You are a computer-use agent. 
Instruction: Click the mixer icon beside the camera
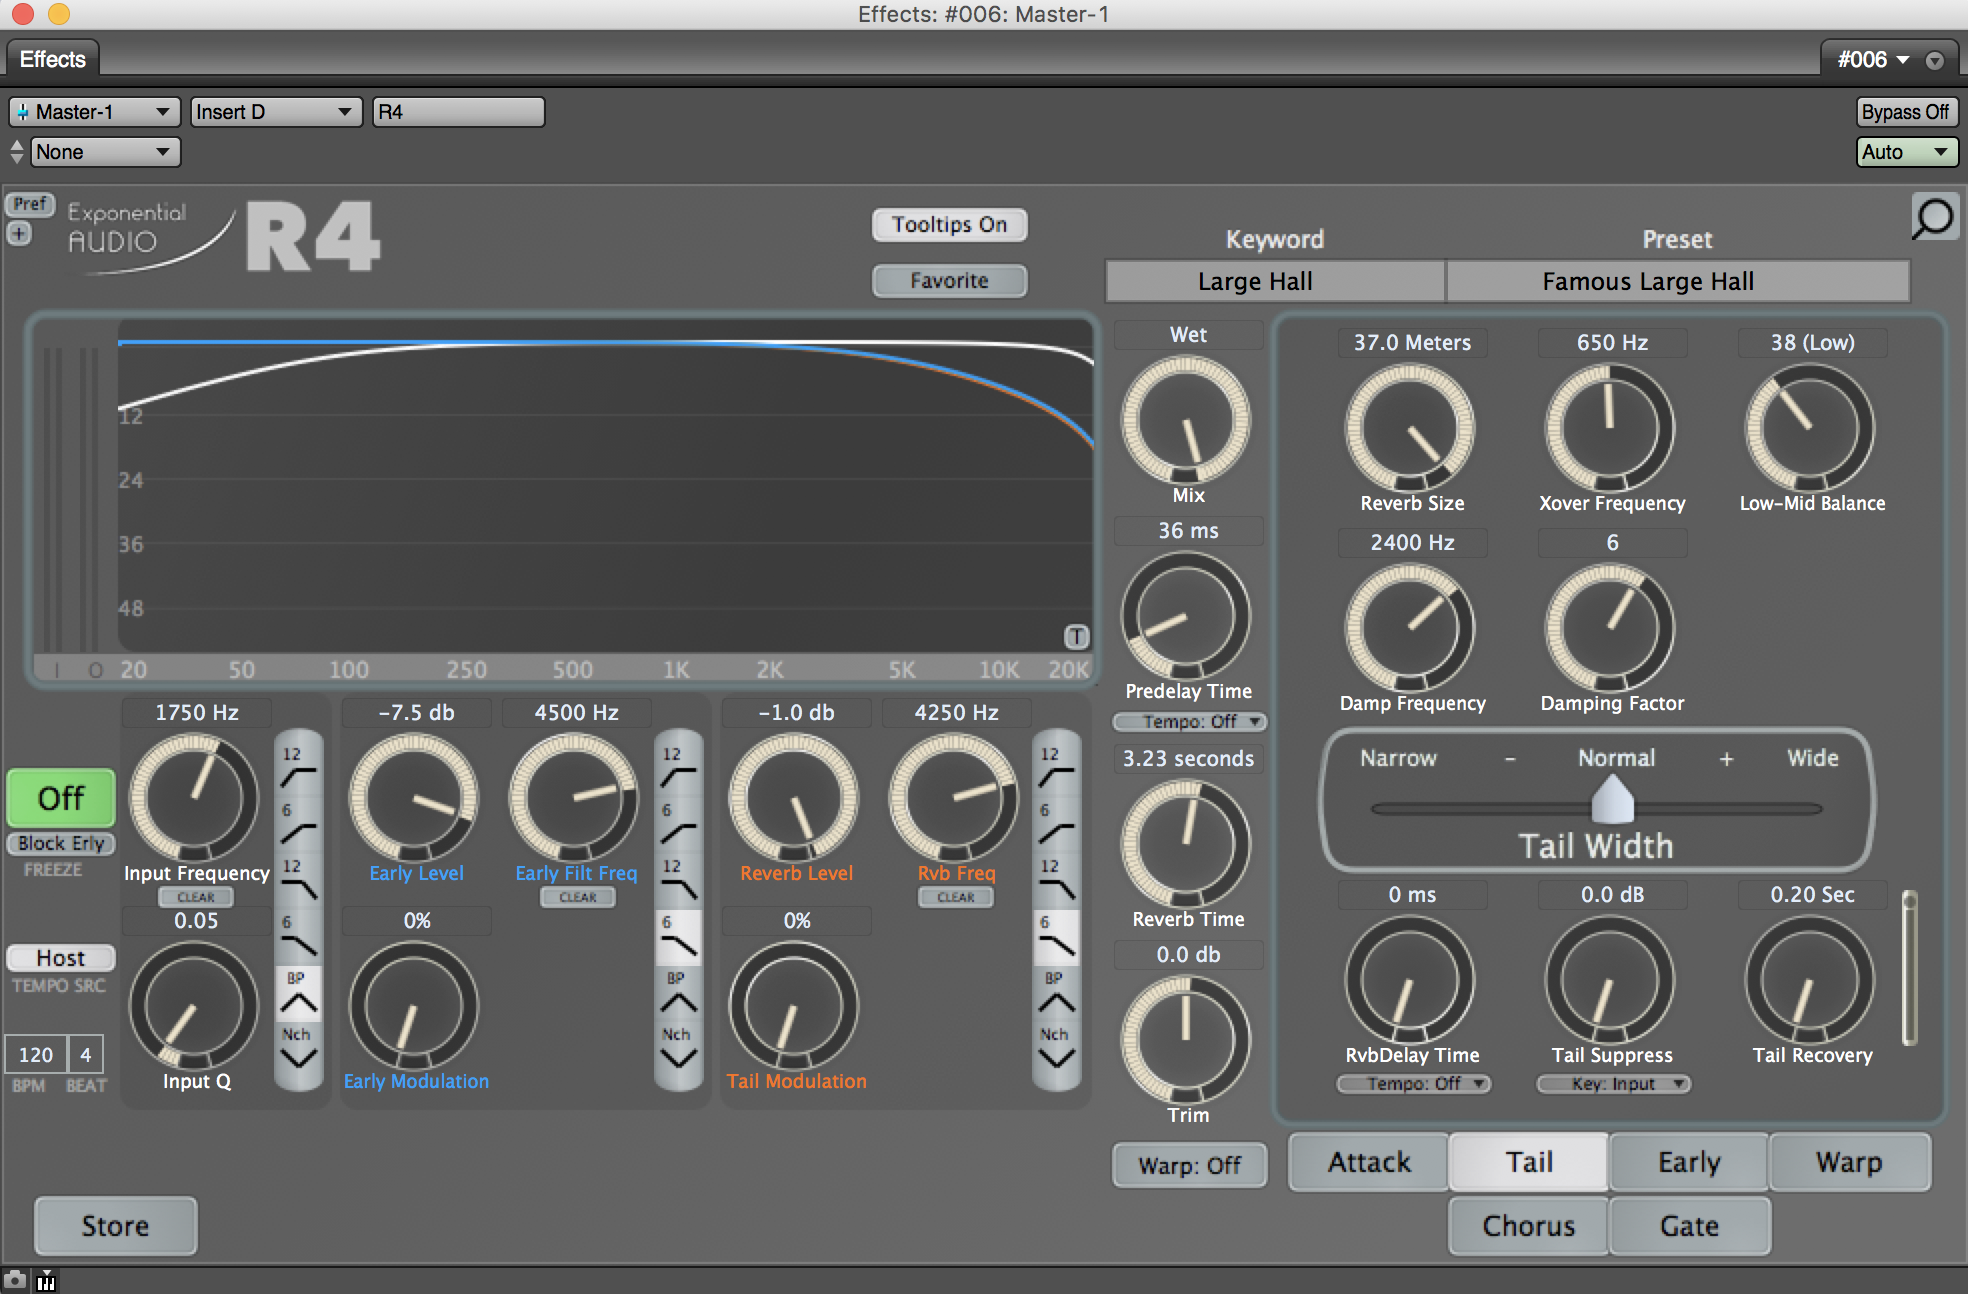[x=46, y=1280]
